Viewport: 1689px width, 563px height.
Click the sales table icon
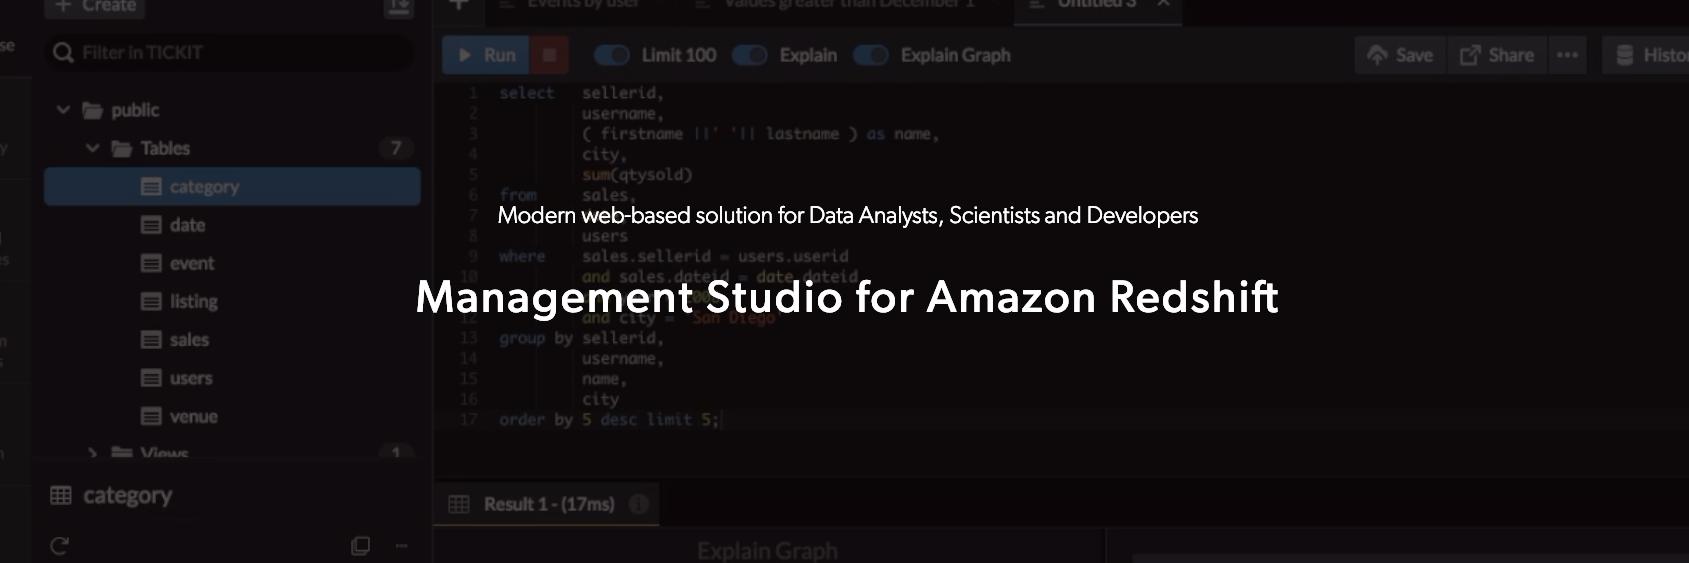tap(151, 340)
